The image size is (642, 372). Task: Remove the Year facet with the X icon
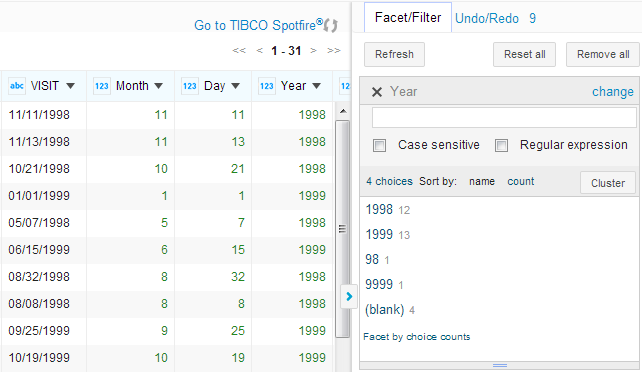377,92
